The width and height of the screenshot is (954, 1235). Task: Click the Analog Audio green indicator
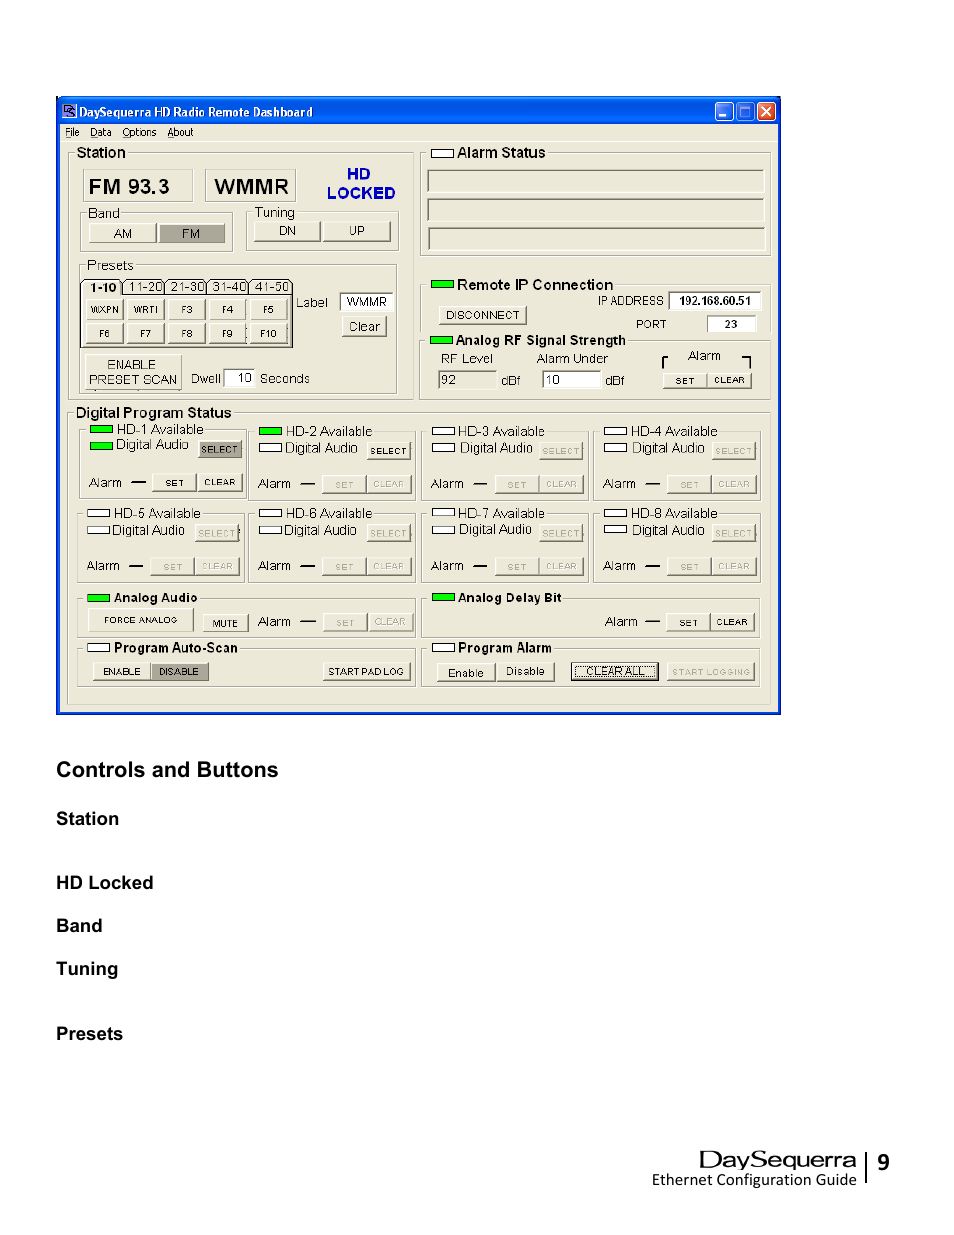tap(99, 598)
